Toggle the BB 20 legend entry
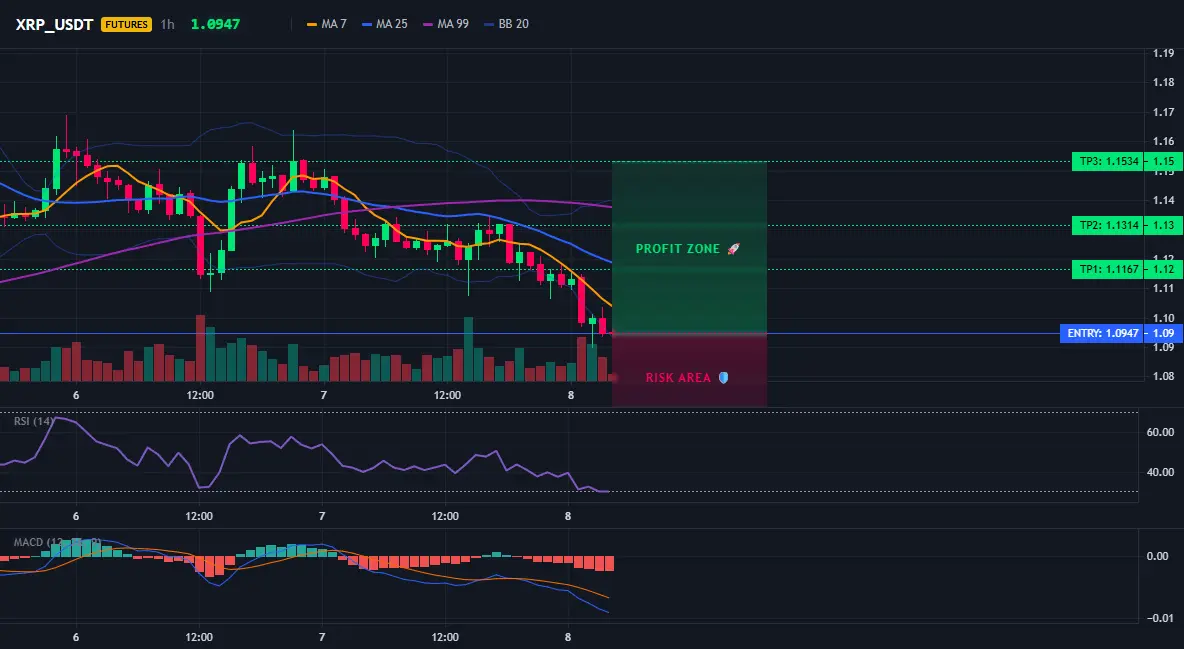1184x649 pixels. coord(507,24)
